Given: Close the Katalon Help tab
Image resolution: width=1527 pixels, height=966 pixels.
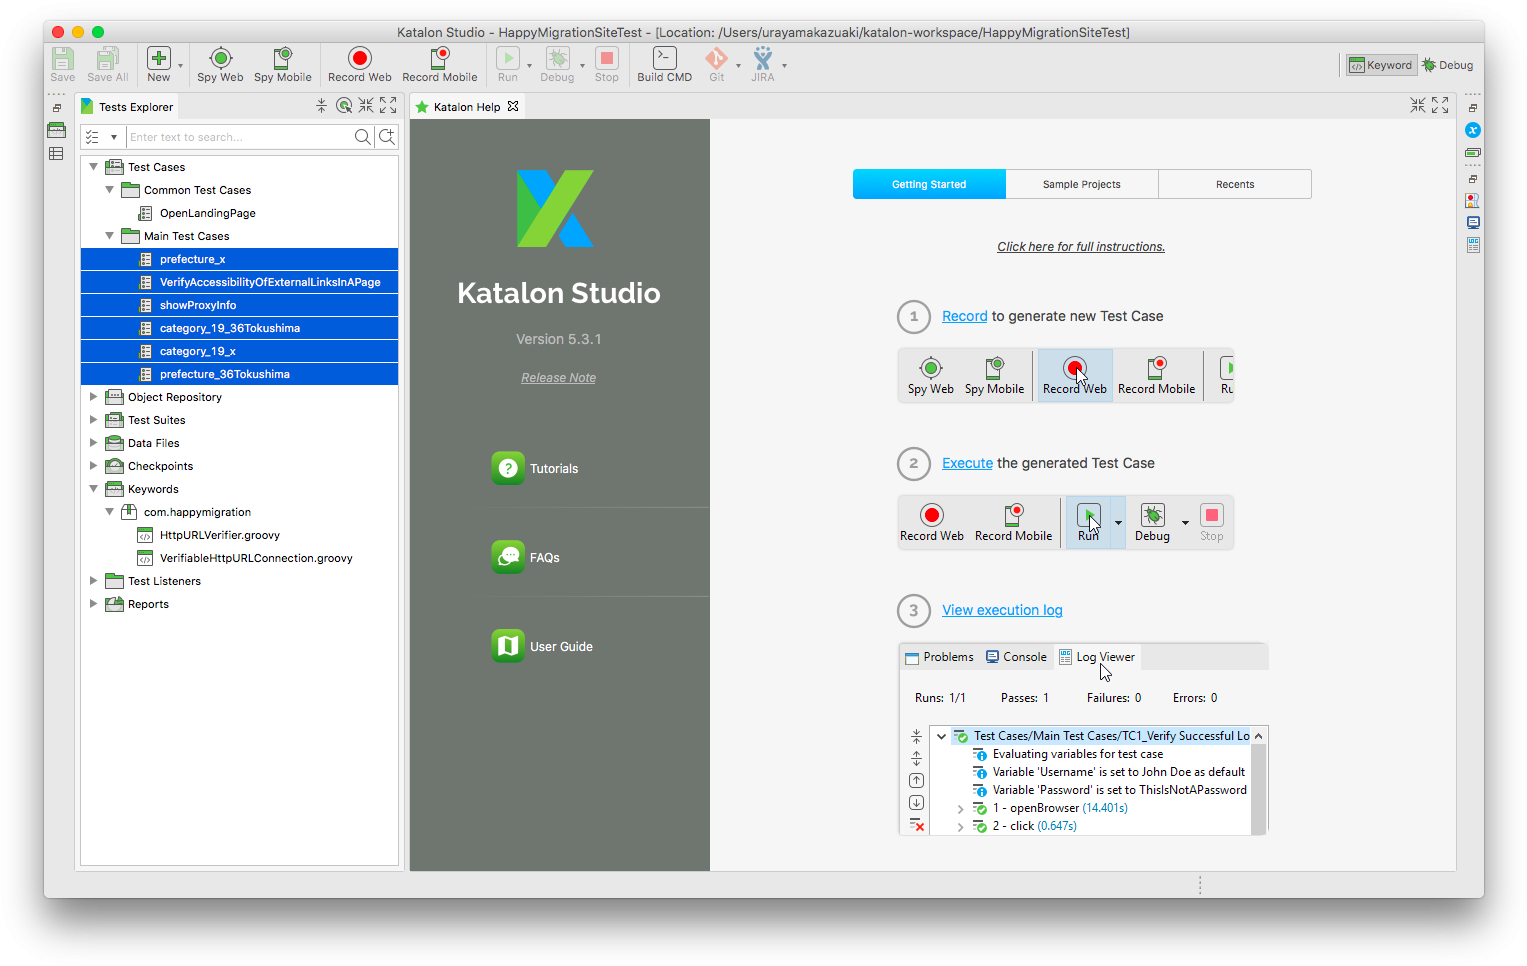Looking at the screenshot, I should click(513, 106).
